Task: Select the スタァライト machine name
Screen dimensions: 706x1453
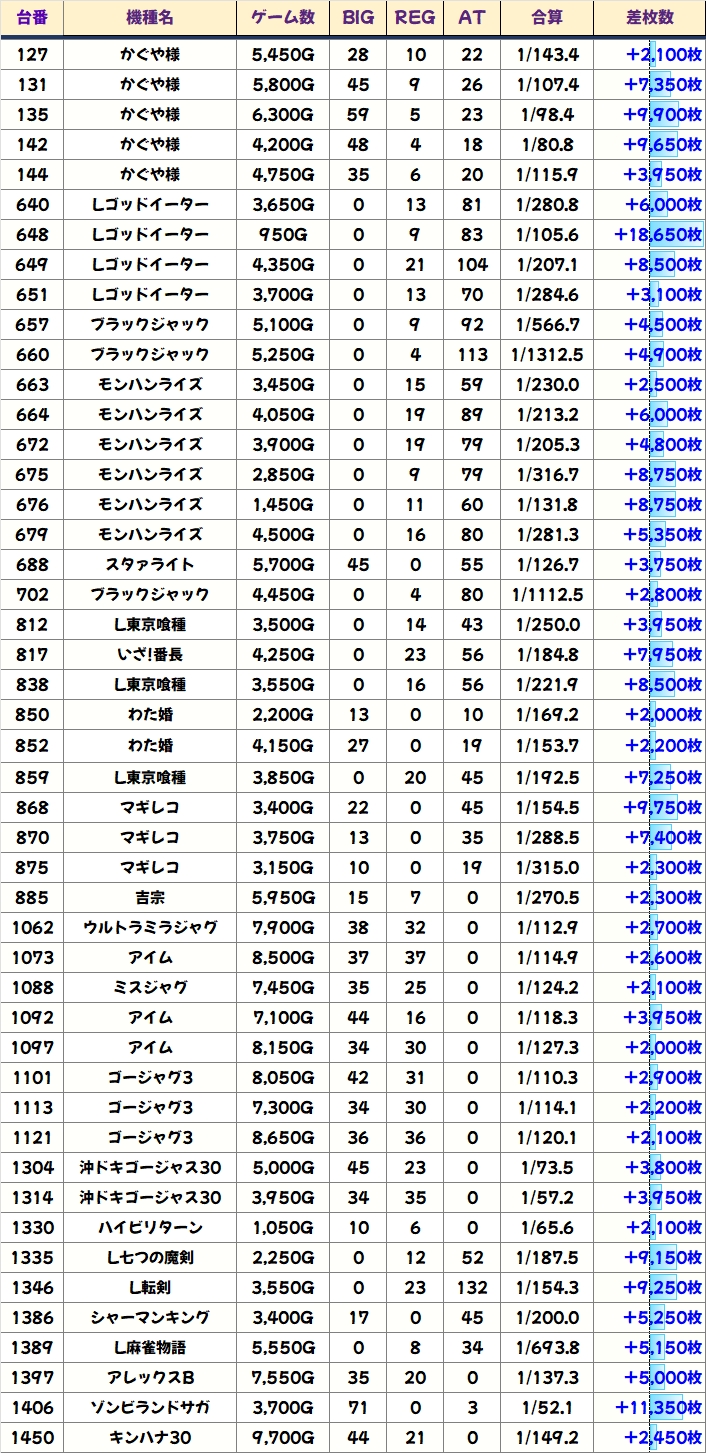Action: point(150,564)
